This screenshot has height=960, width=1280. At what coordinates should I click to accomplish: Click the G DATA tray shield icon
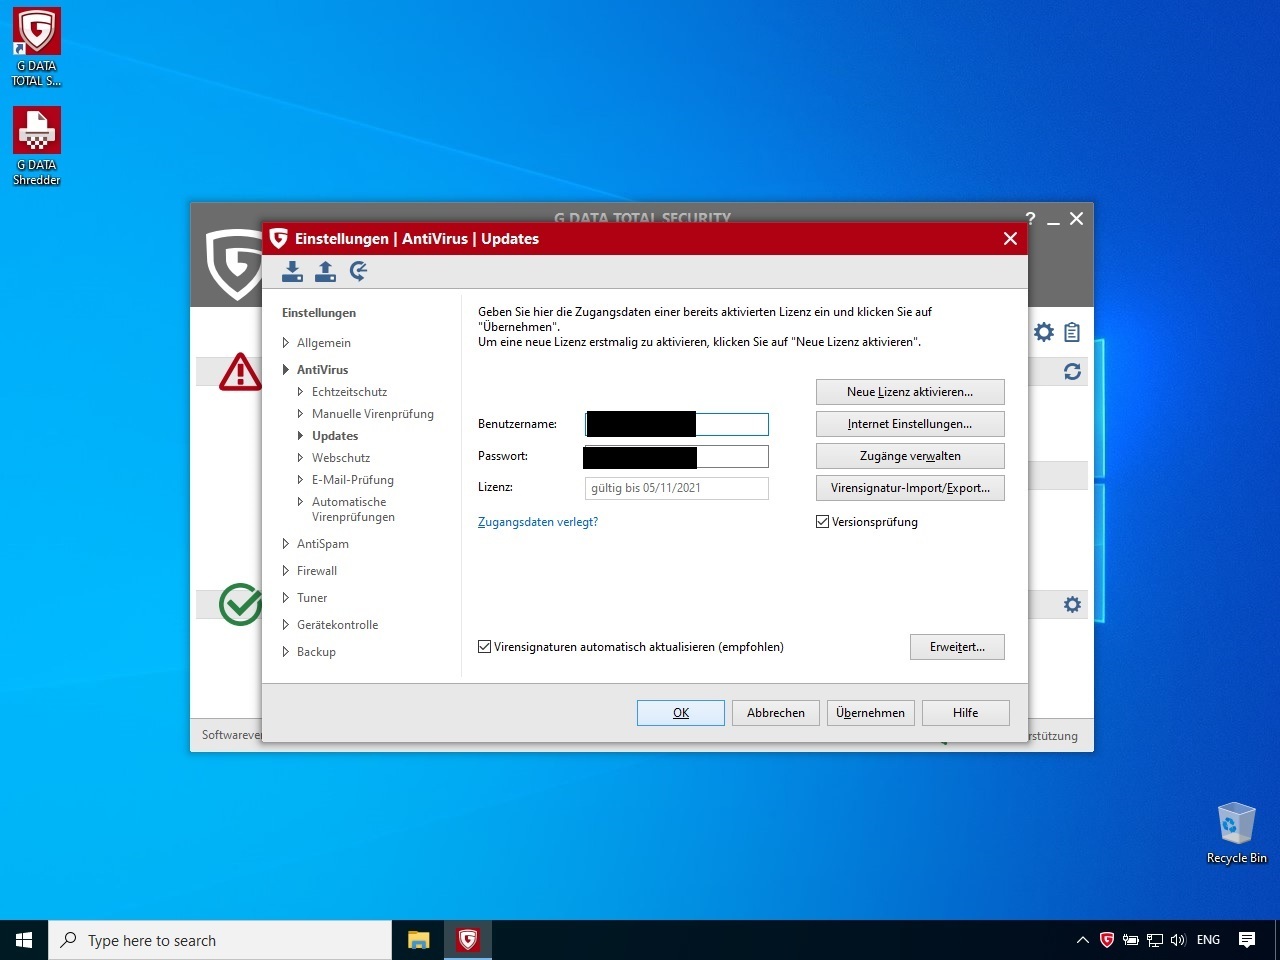(x=1107, y=940)
